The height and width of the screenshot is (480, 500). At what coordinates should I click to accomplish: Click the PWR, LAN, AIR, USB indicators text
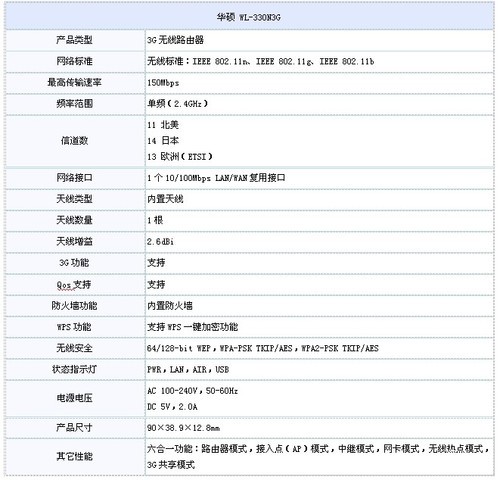(188, 369)
